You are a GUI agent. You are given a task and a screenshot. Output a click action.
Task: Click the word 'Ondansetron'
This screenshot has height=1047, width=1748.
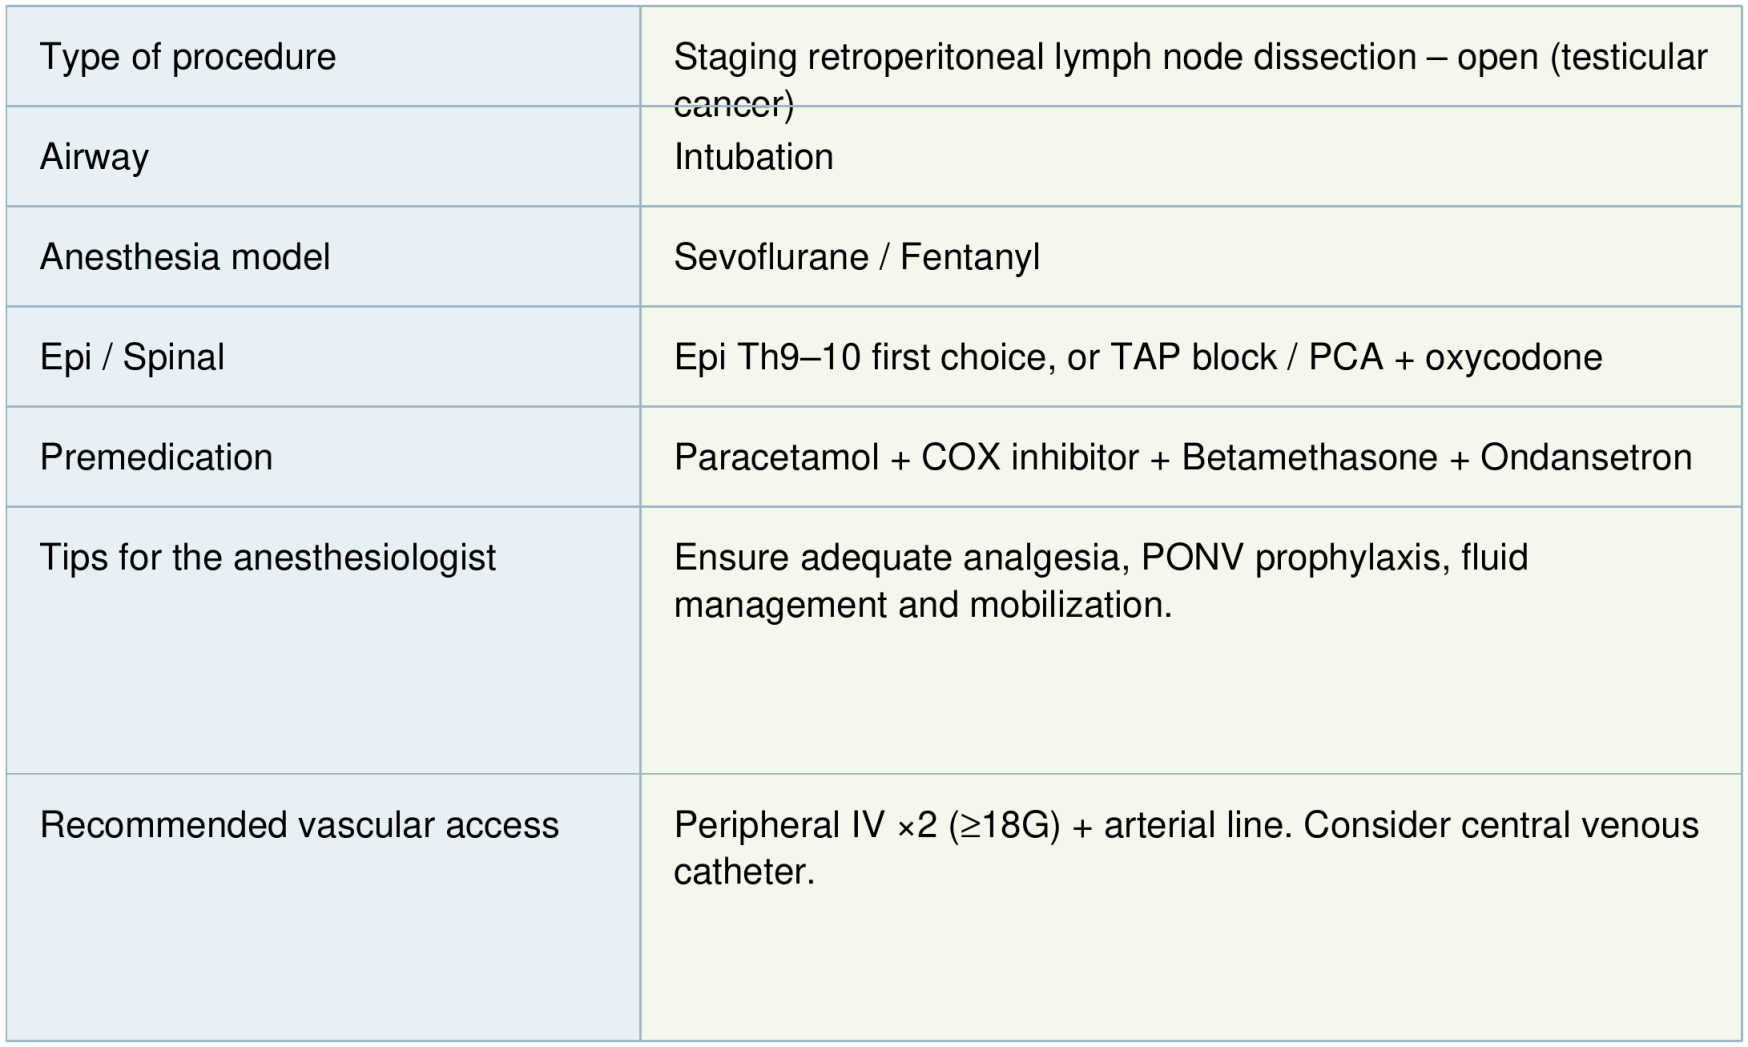tap(1585, 457)
